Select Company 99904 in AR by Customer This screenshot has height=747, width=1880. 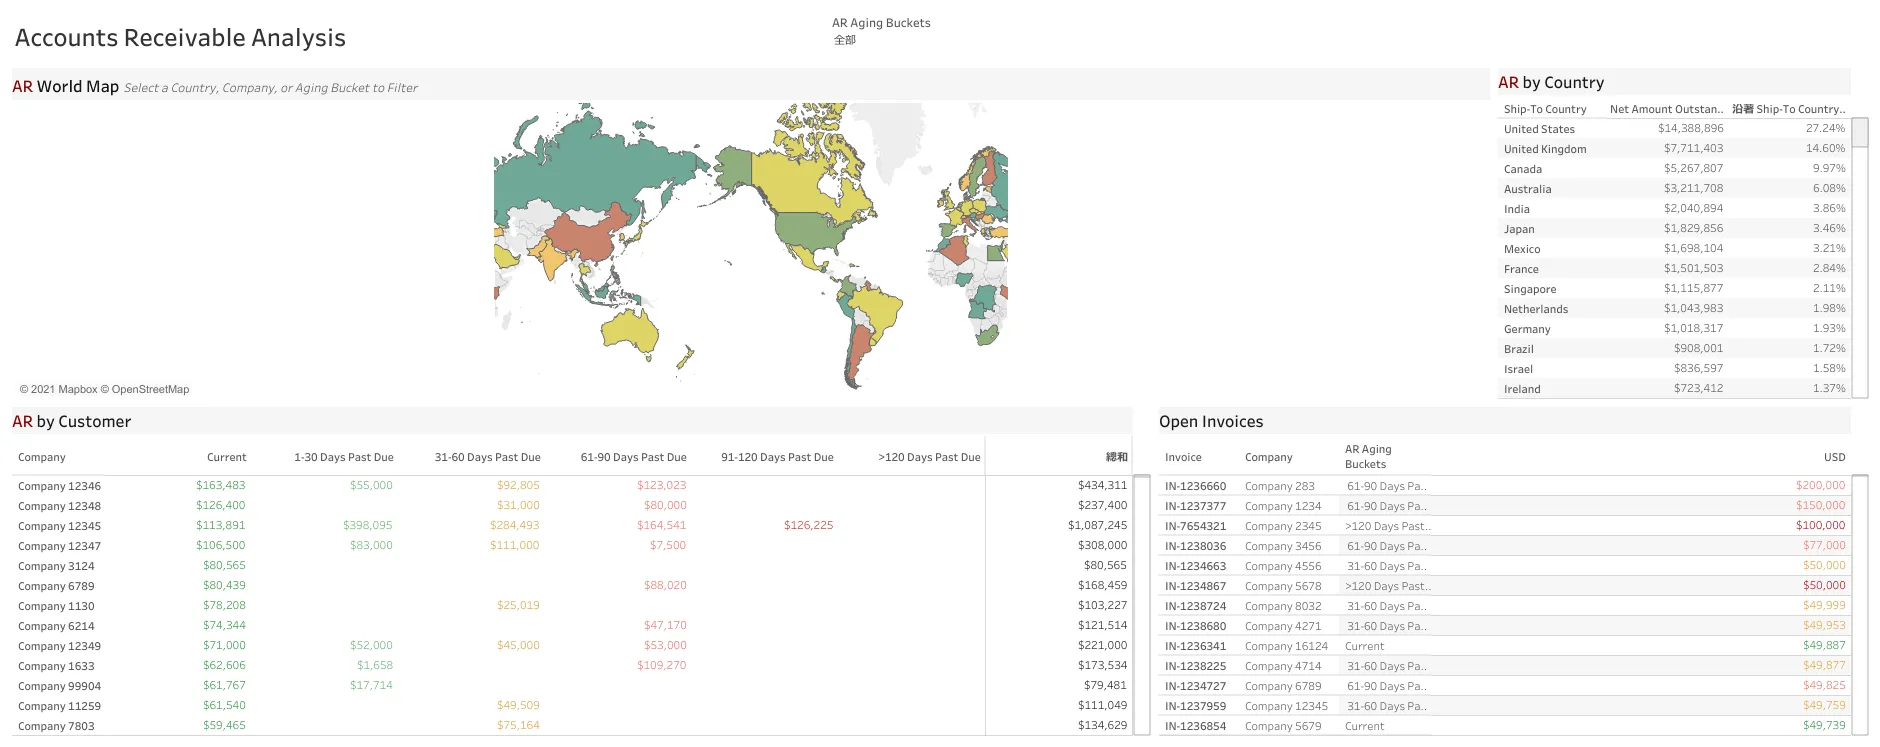click(x=59, y=686)
